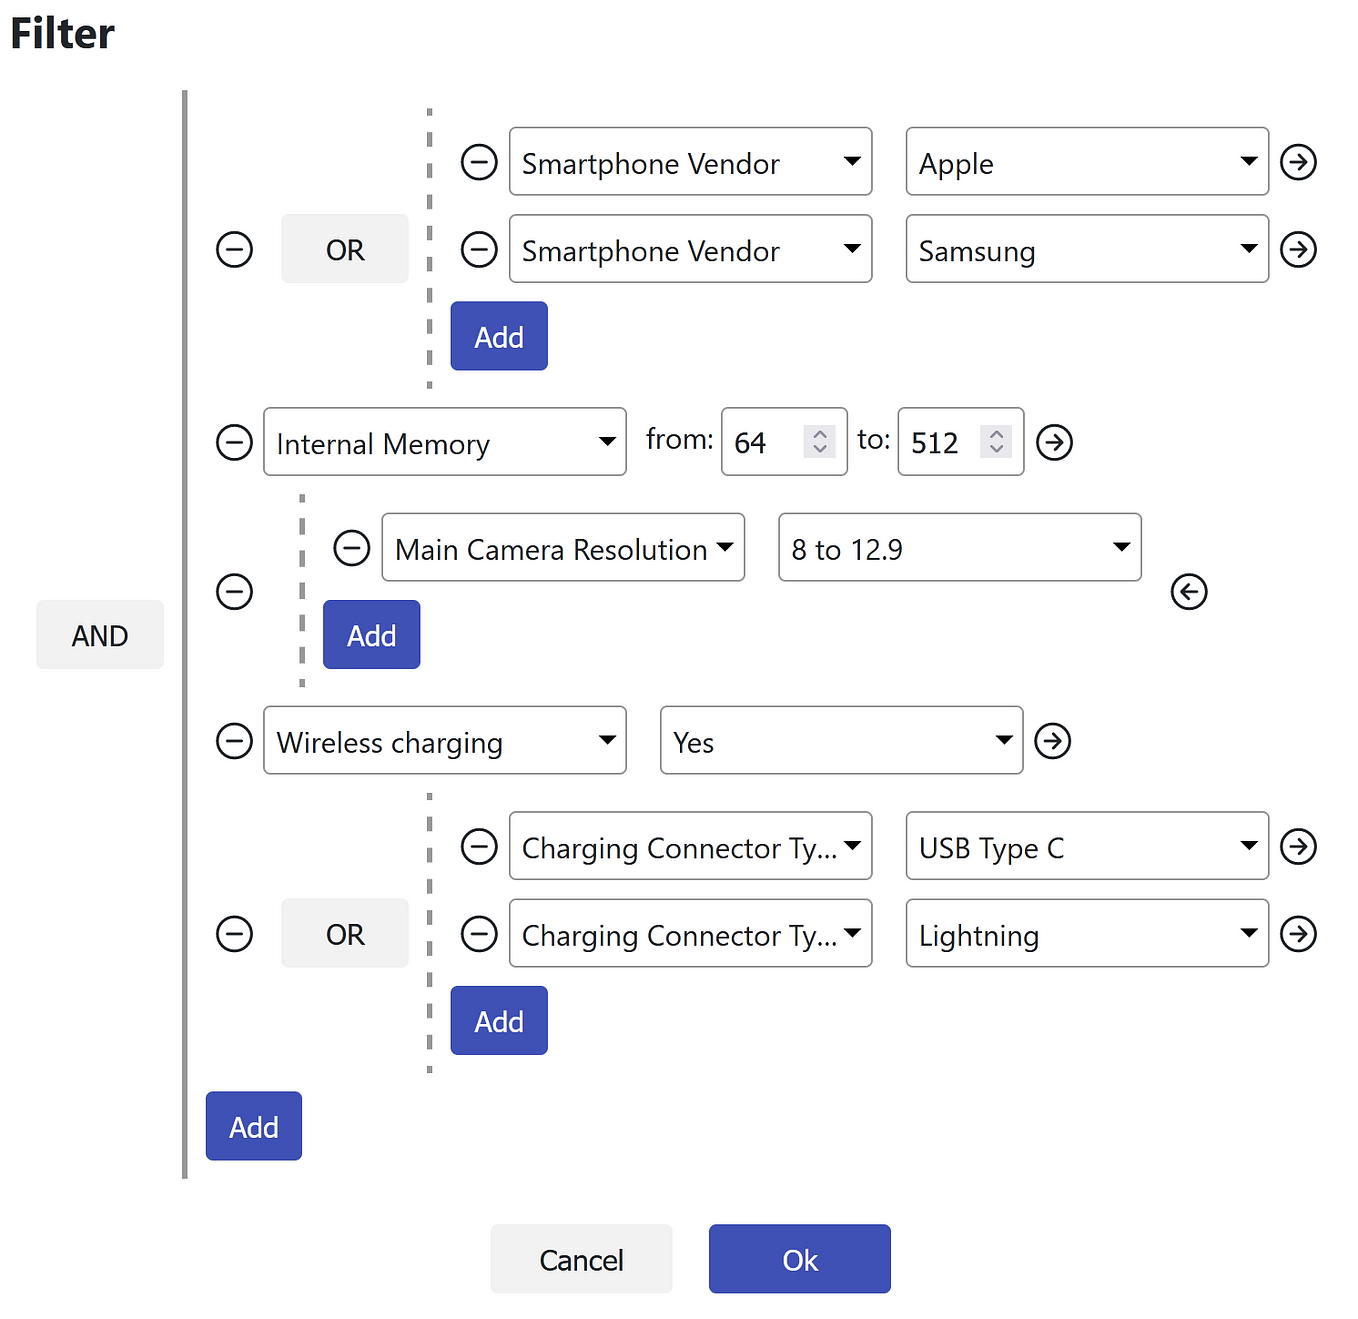This screenshot has height=1319, width=1358.
Task: Remove the Samsung Smartphone Vendor condition
Action: click(479, 249)
